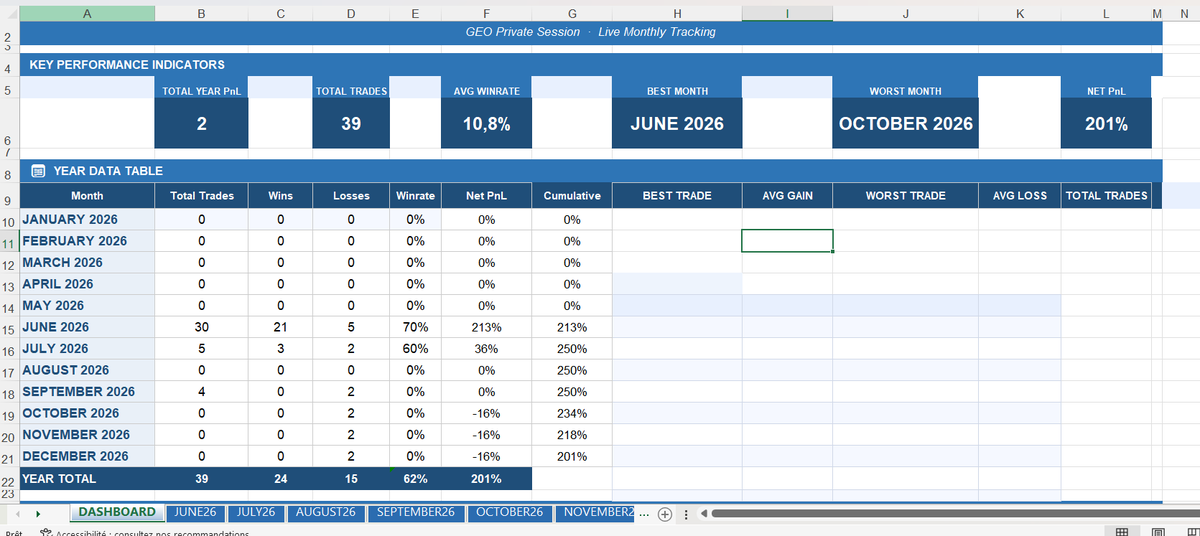Click November cumulative cell 218%
Screen dimensions: 1200x536
click(x=572, y=435)
